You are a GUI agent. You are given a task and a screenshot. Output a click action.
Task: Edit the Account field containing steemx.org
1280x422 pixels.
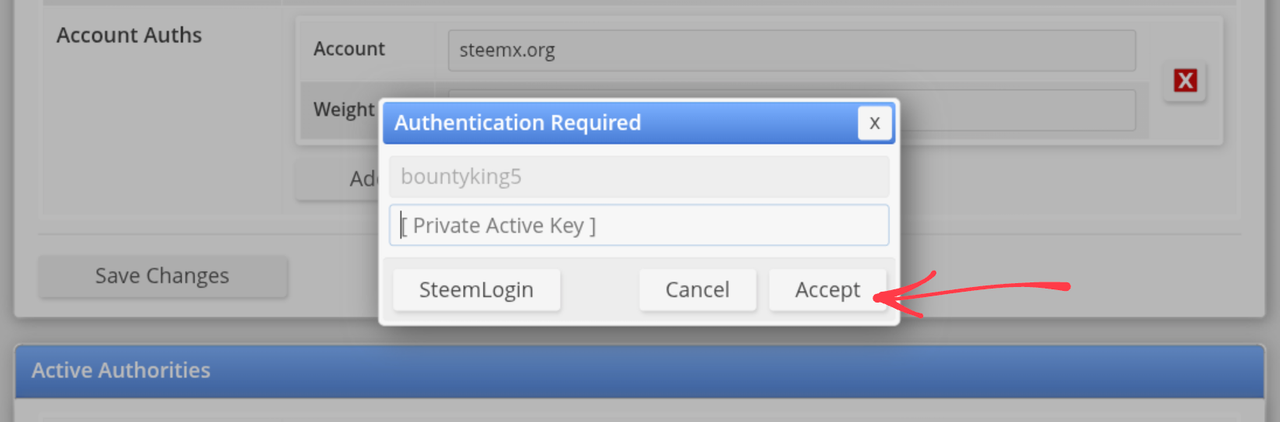click(792, 50)
